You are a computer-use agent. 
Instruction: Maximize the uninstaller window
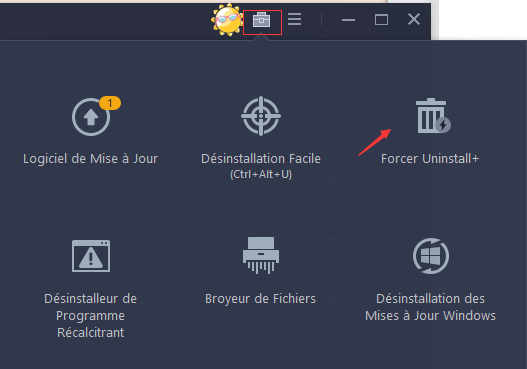click(381, 20)
